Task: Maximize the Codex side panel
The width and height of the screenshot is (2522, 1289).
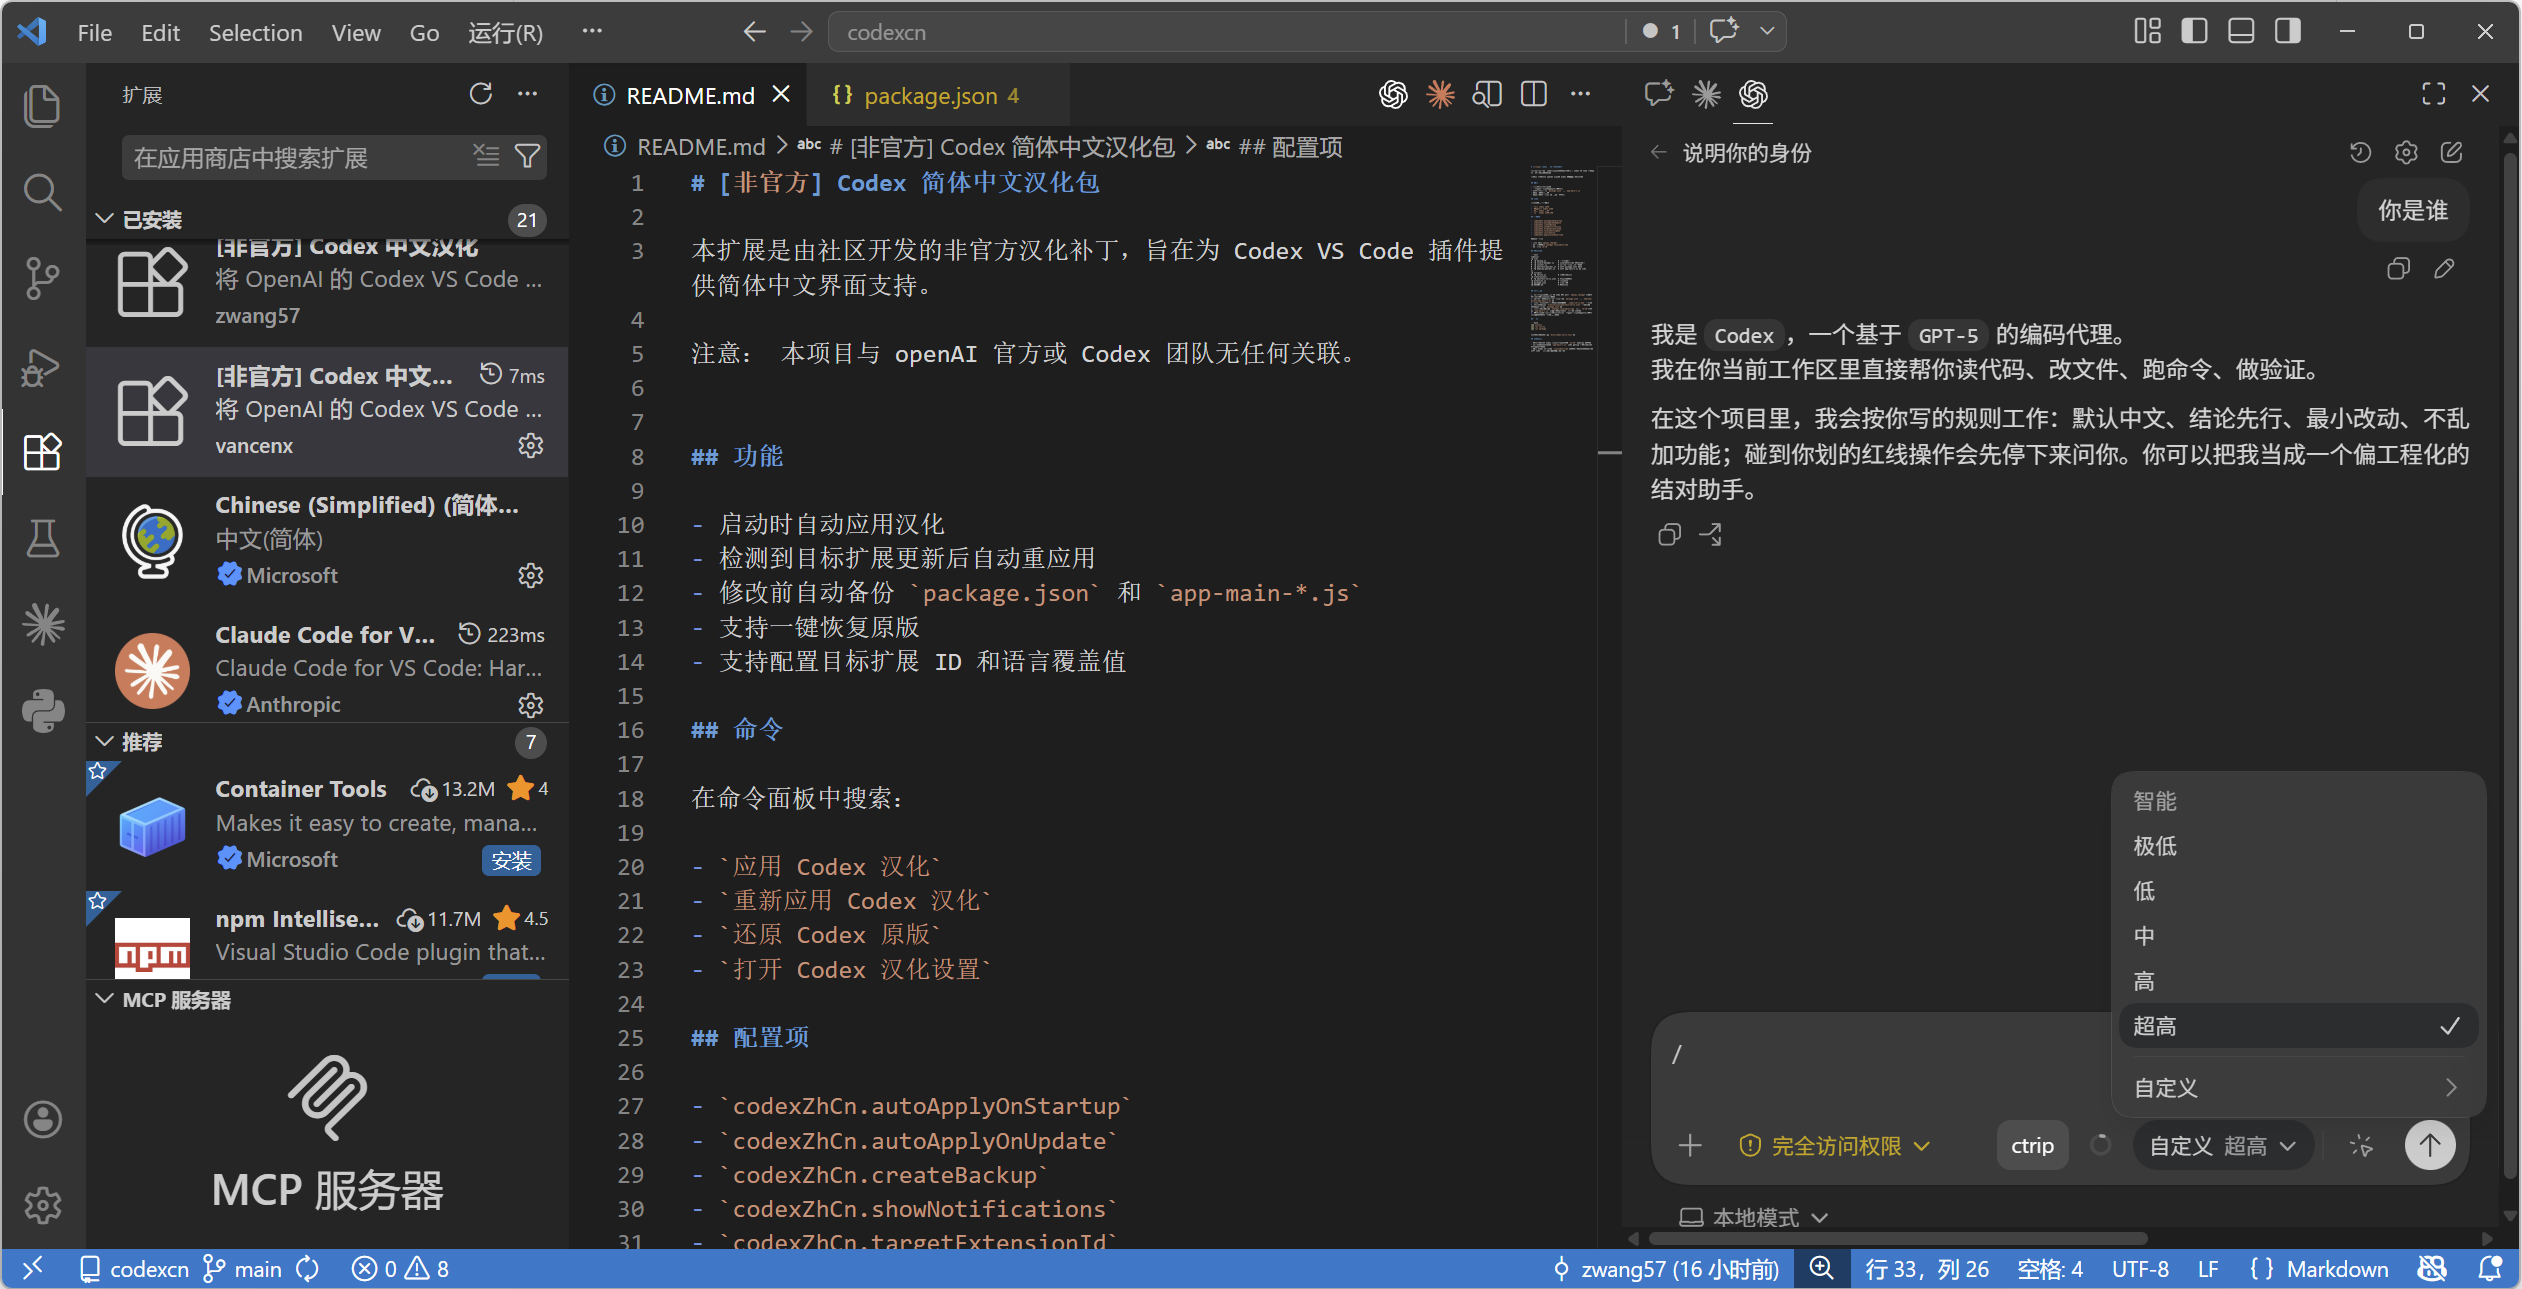Action: click(2434, 94)
